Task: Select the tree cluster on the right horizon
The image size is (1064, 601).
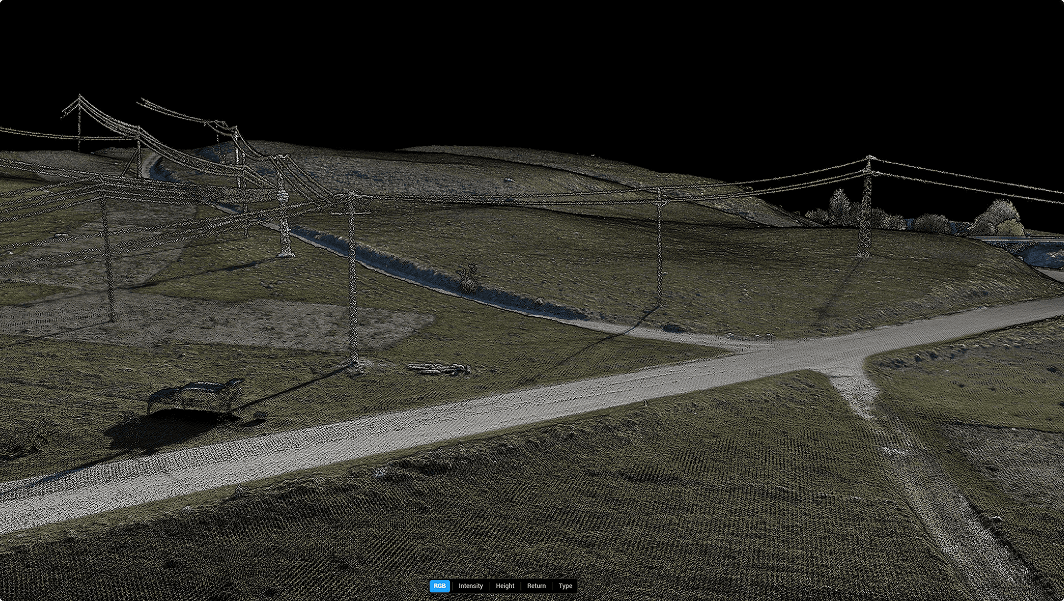Action: tap(997, 217)
